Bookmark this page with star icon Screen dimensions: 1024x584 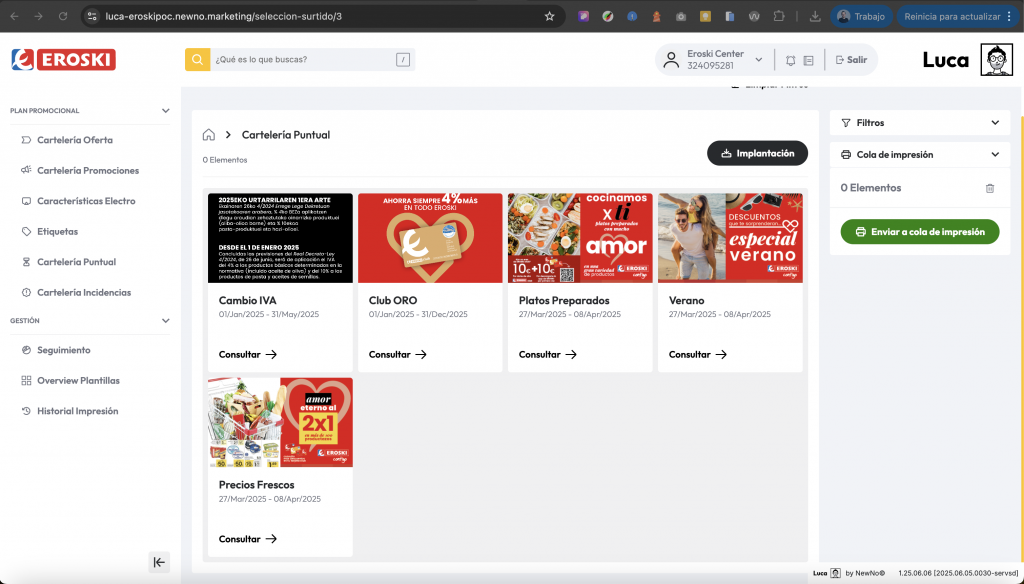click(x=549, y=16)
